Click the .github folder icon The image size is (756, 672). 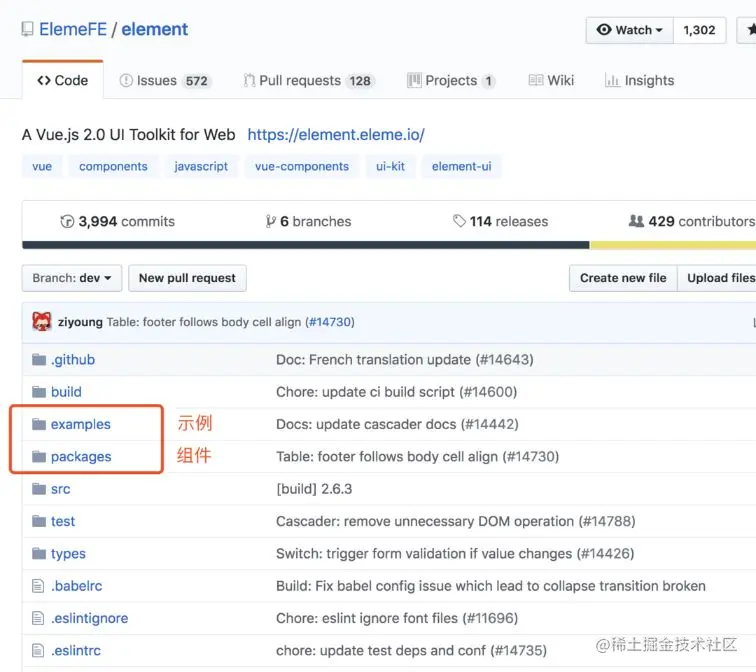(x=39, y=360)
